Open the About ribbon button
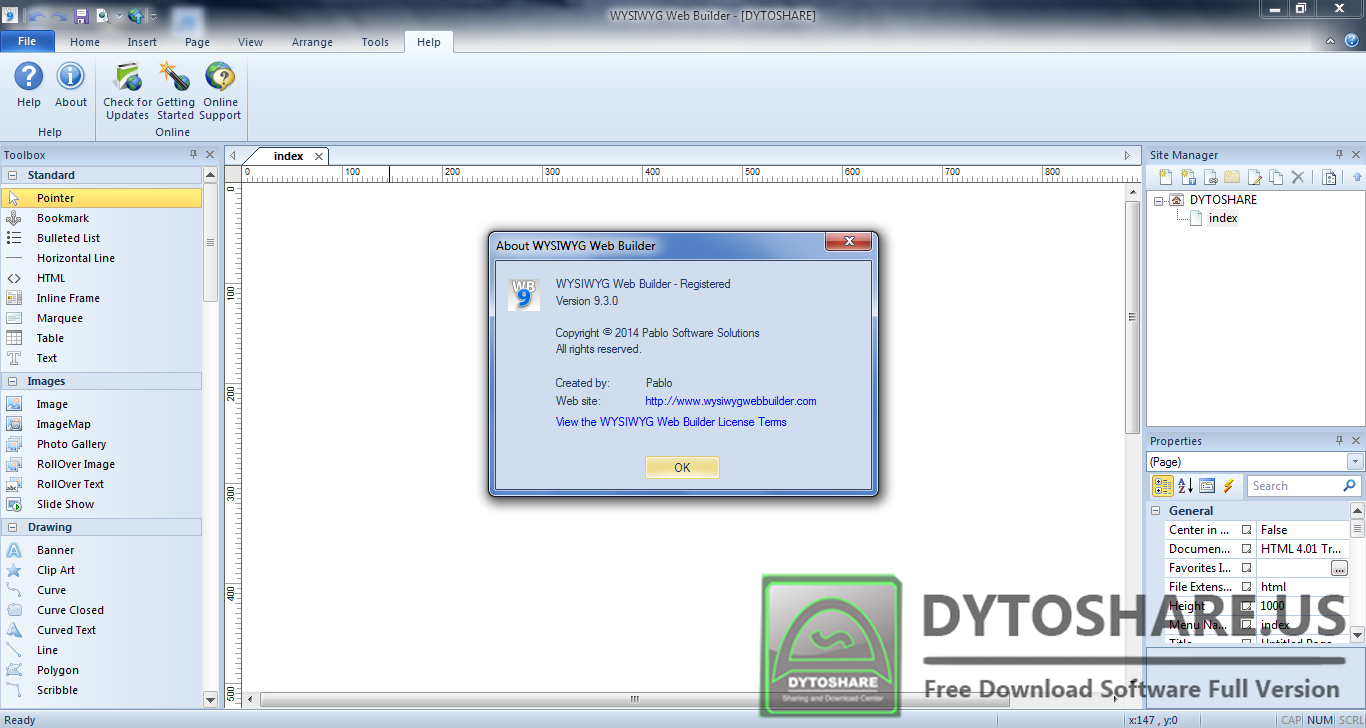 70,85
